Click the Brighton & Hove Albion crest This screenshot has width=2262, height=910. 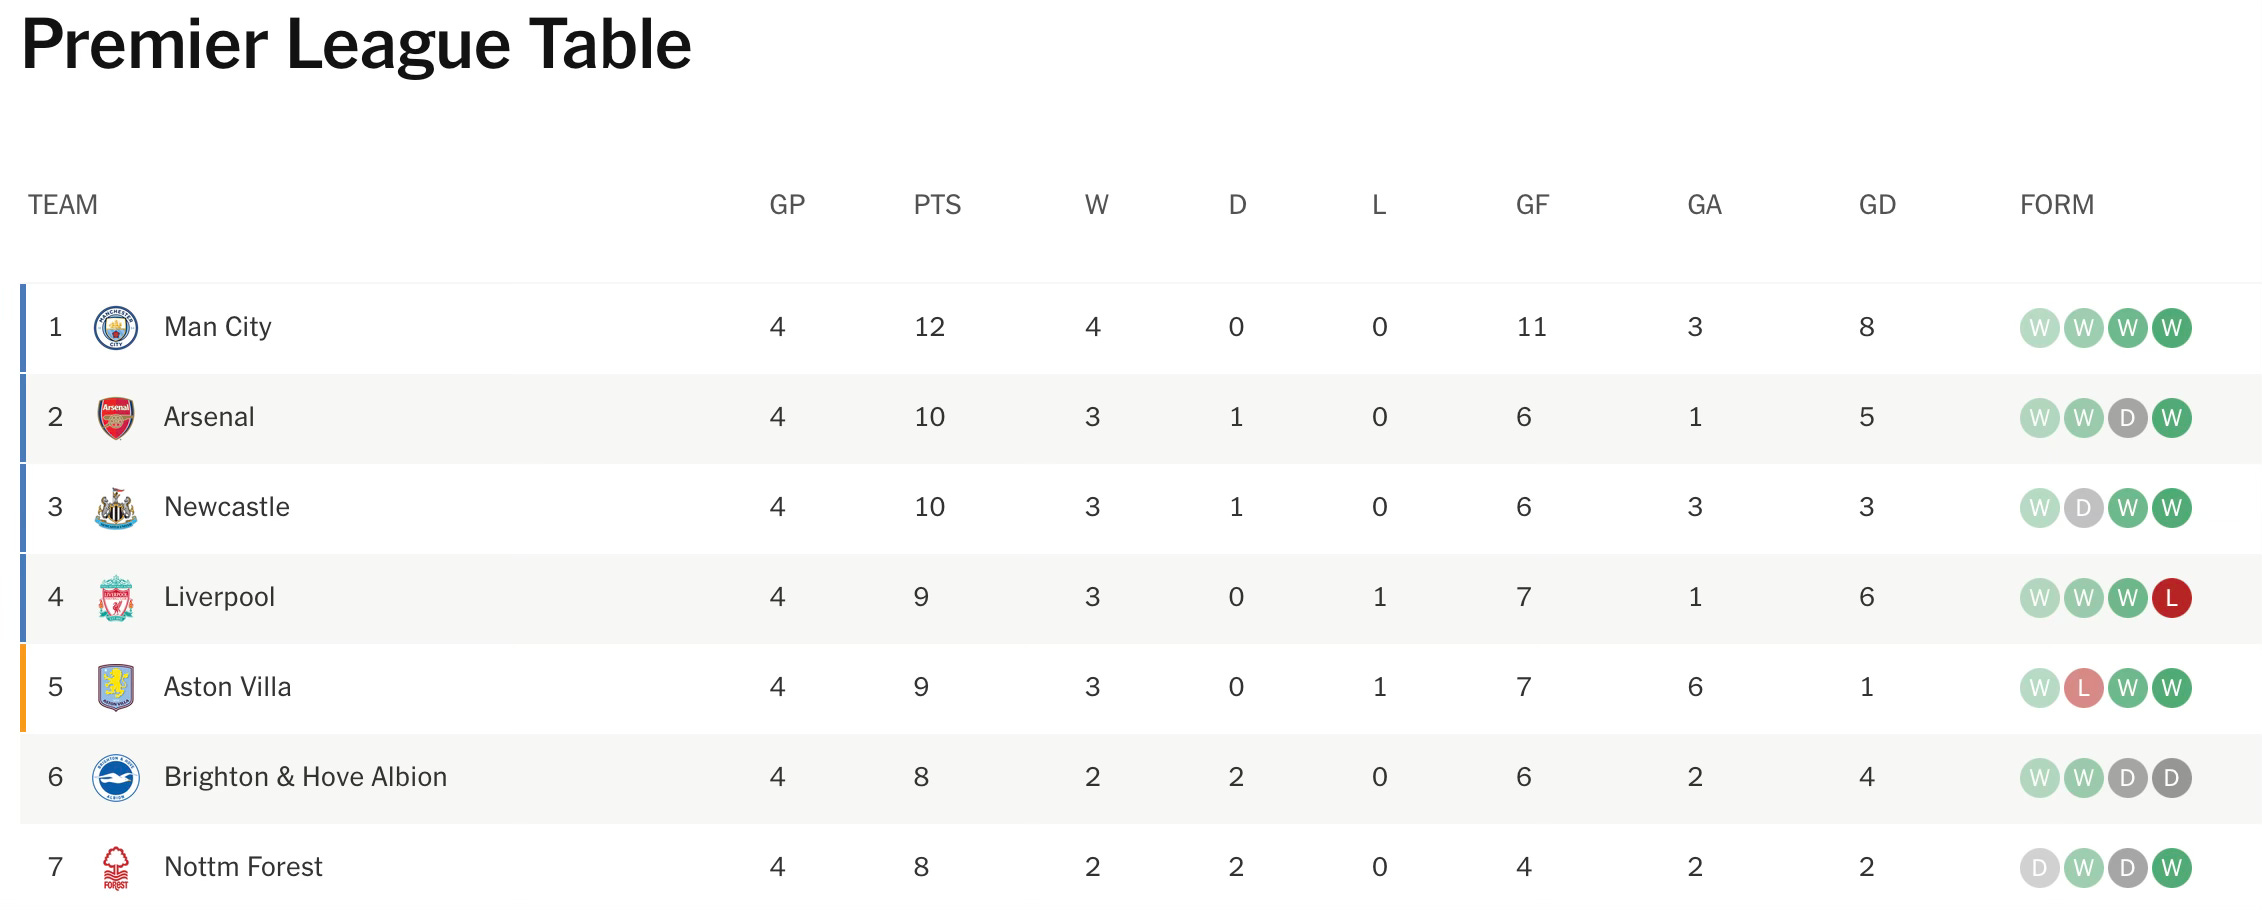tap(118, 776)
